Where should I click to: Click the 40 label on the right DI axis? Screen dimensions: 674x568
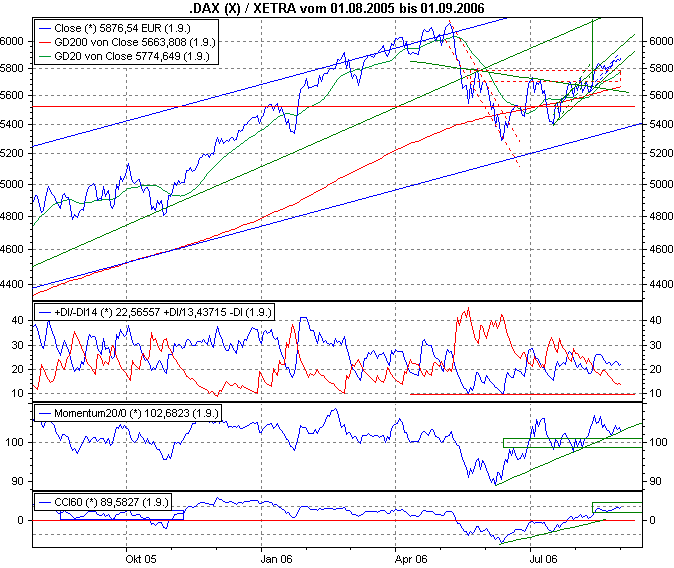pyautogui.click(x=655, y=320)
